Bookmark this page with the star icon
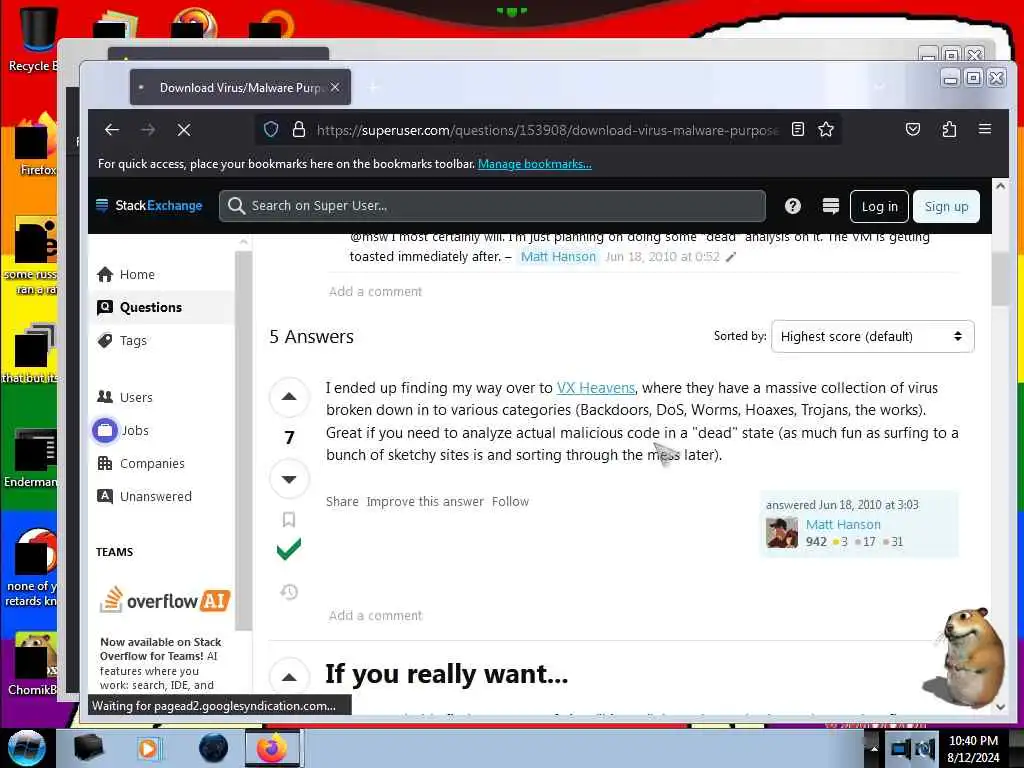 826,129
